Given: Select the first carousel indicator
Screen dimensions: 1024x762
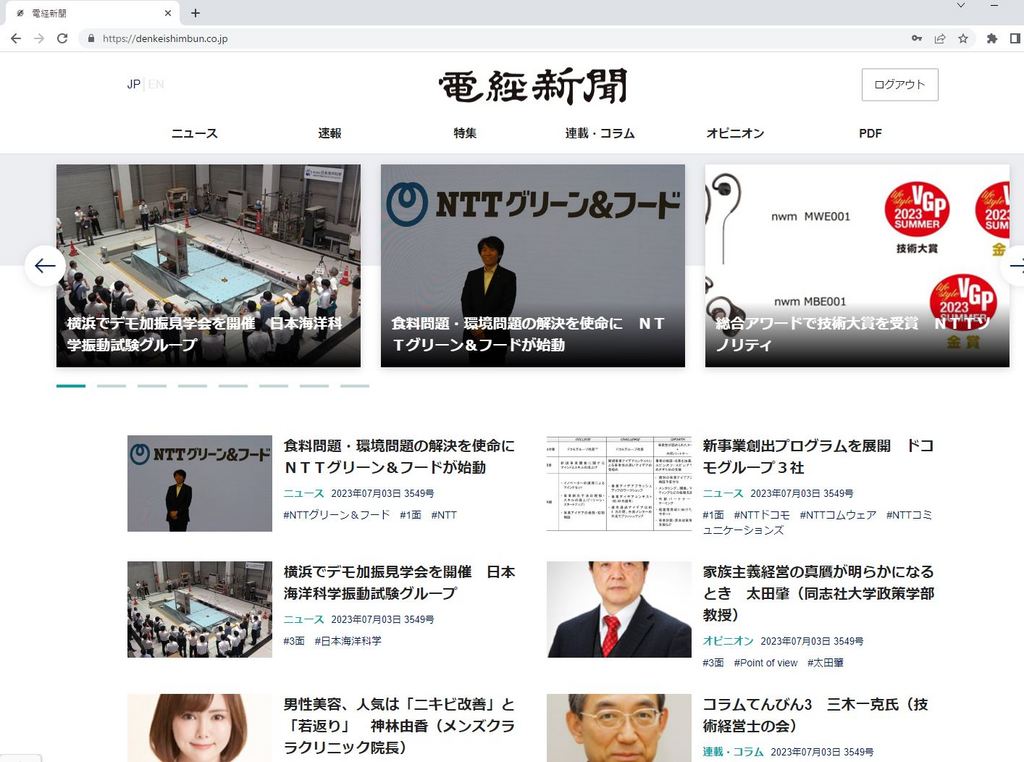Looking at the screenshot, I should pyautogui.click(x=71, y=386).
